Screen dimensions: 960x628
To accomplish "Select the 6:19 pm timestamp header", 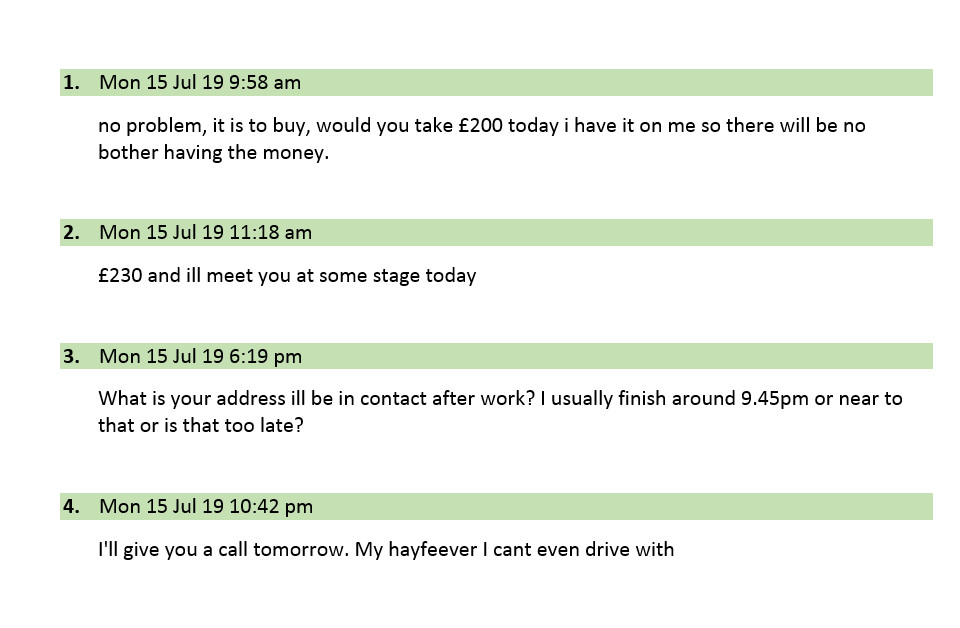I will [x=200, y=357].
